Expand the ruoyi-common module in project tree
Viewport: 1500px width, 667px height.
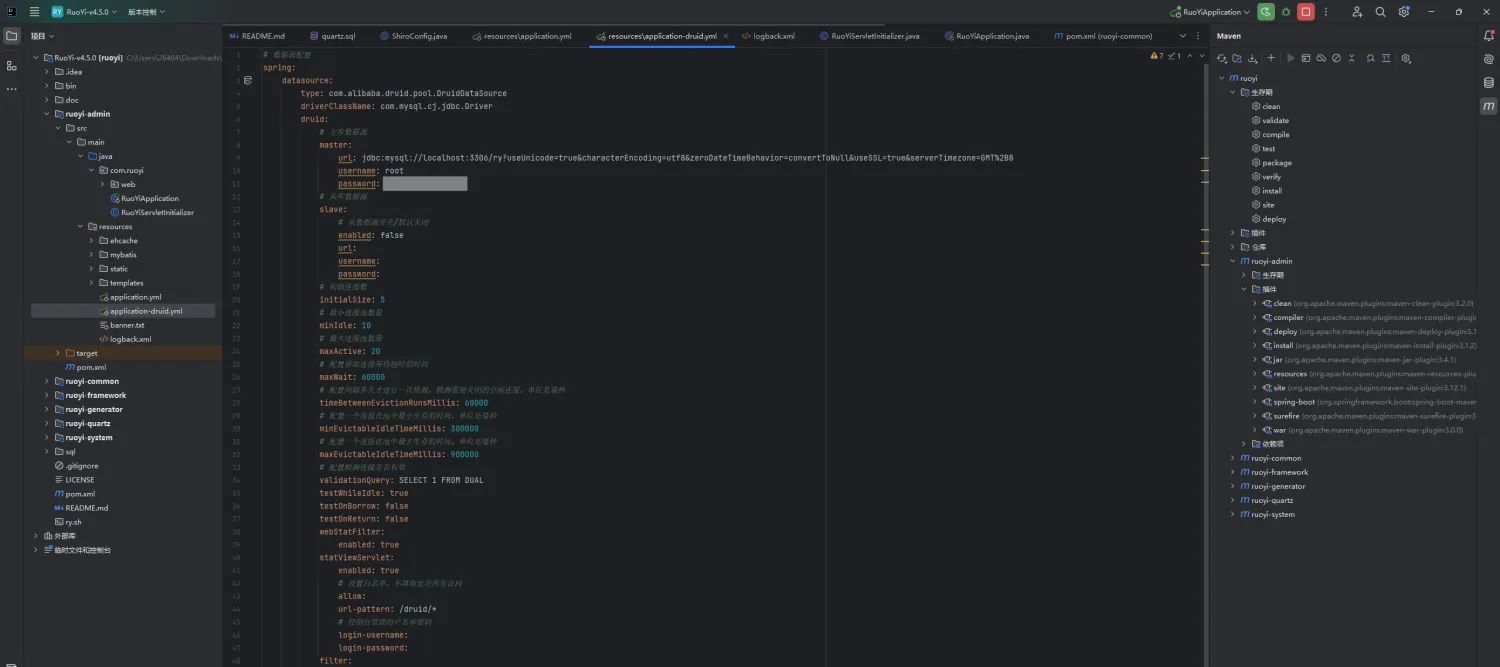coord(46,381)
